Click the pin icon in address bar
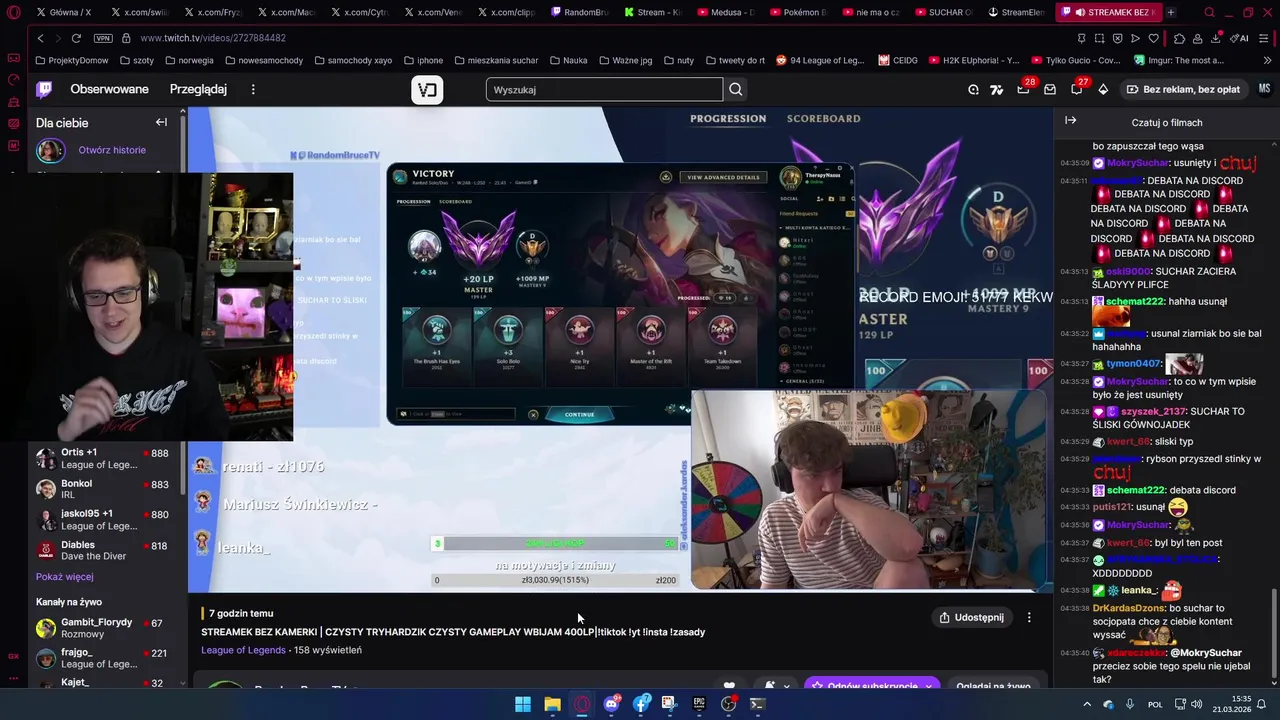The width and height of the screenshot is (1280, 720). click(x=1081, y=38)
